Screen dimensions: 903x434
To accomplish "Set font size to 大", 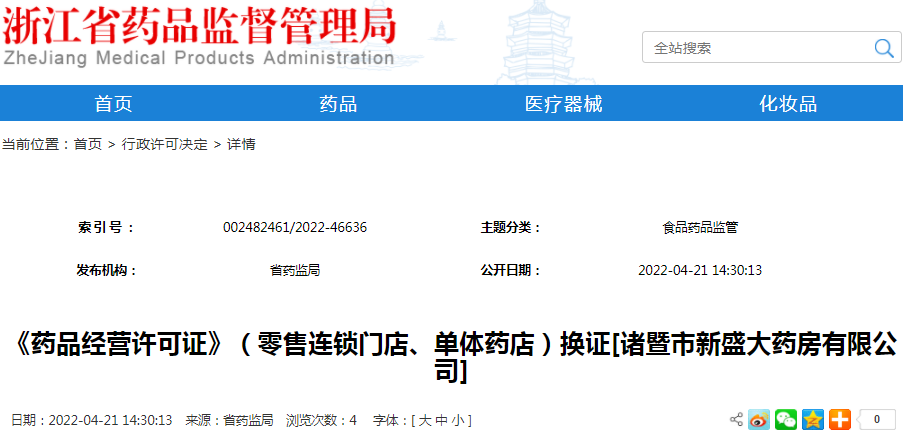I will (x=424, y=420).
